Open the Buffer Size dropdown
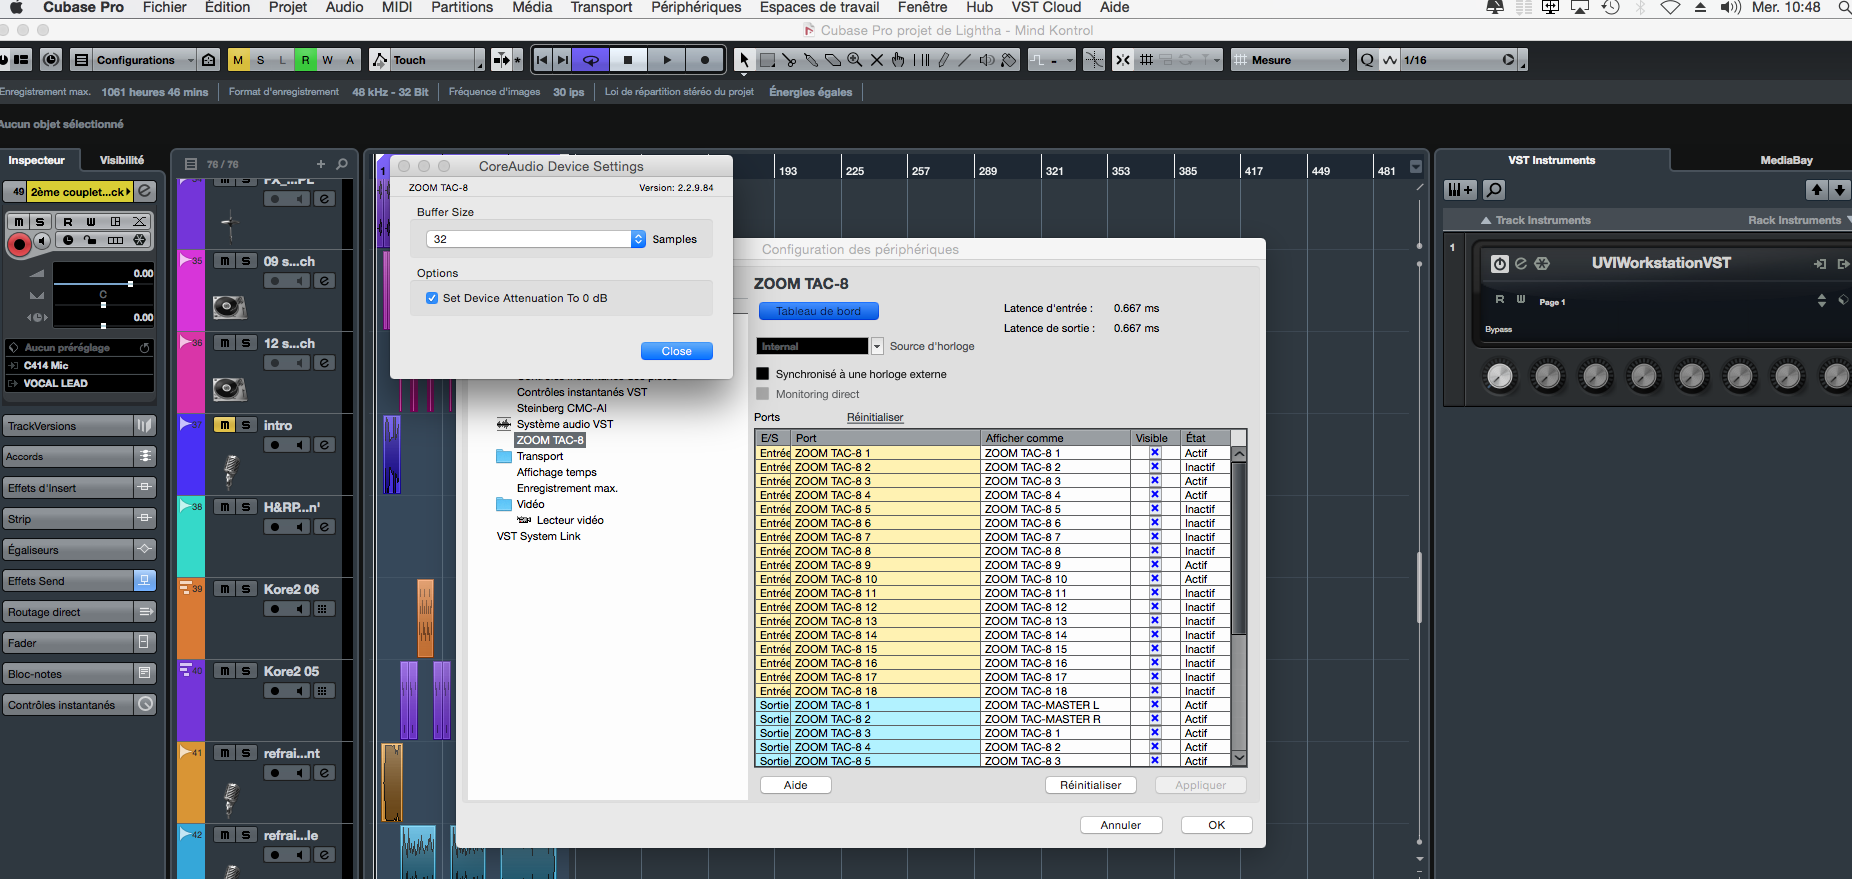This screenshot has width=1852, height=879. (x=638, y=239)
